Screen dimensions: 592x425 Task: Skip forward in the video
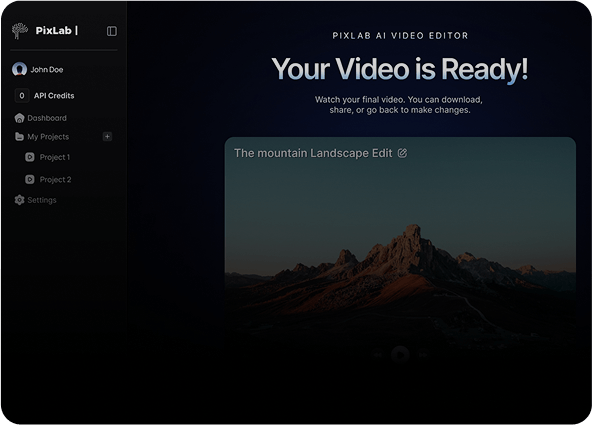423,355
